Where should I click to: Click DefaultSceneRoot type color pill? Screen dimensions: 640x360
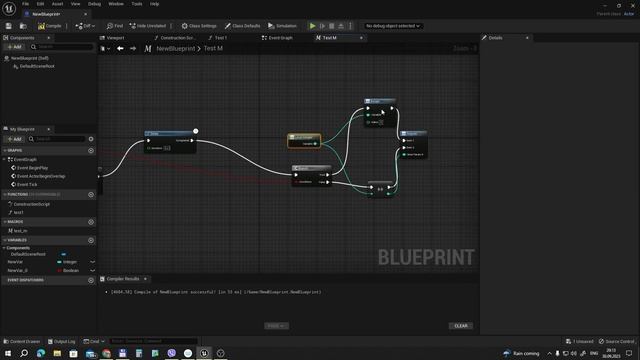[63, 254]
